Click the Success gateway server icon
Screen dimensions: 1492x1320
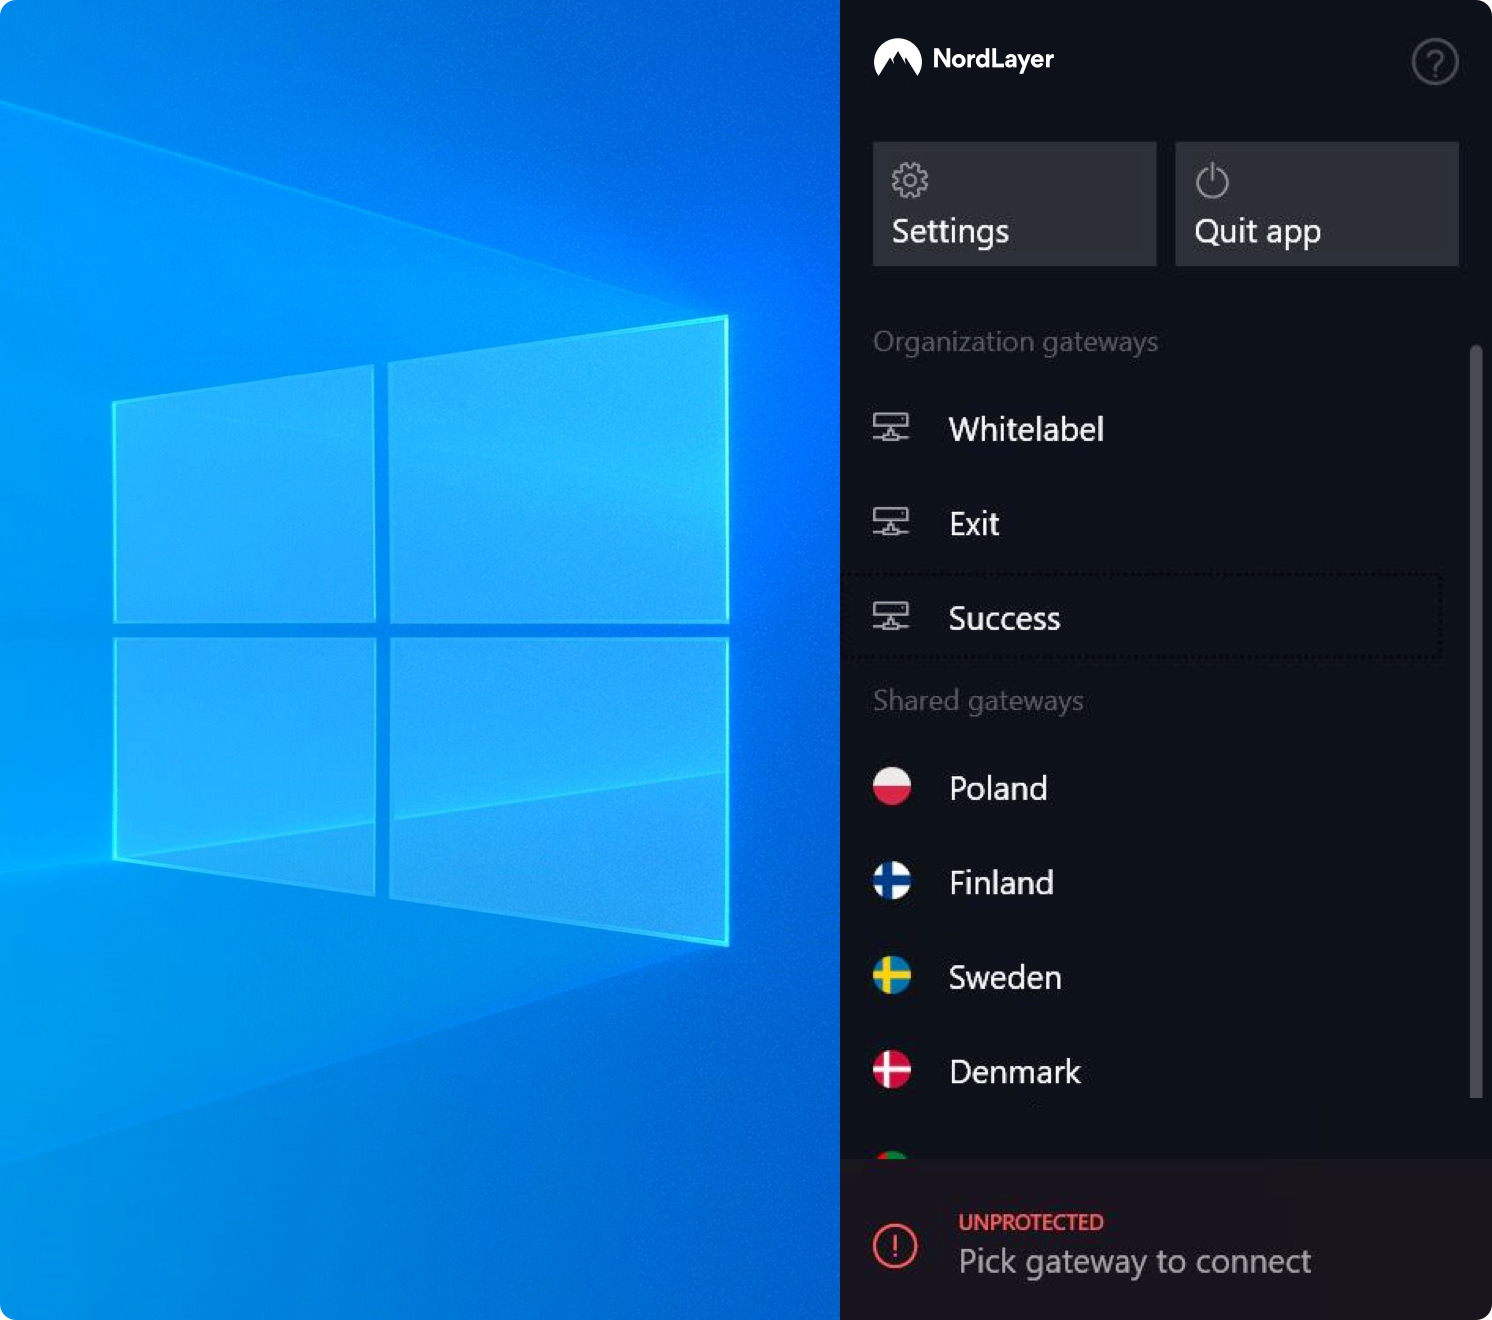891,617
